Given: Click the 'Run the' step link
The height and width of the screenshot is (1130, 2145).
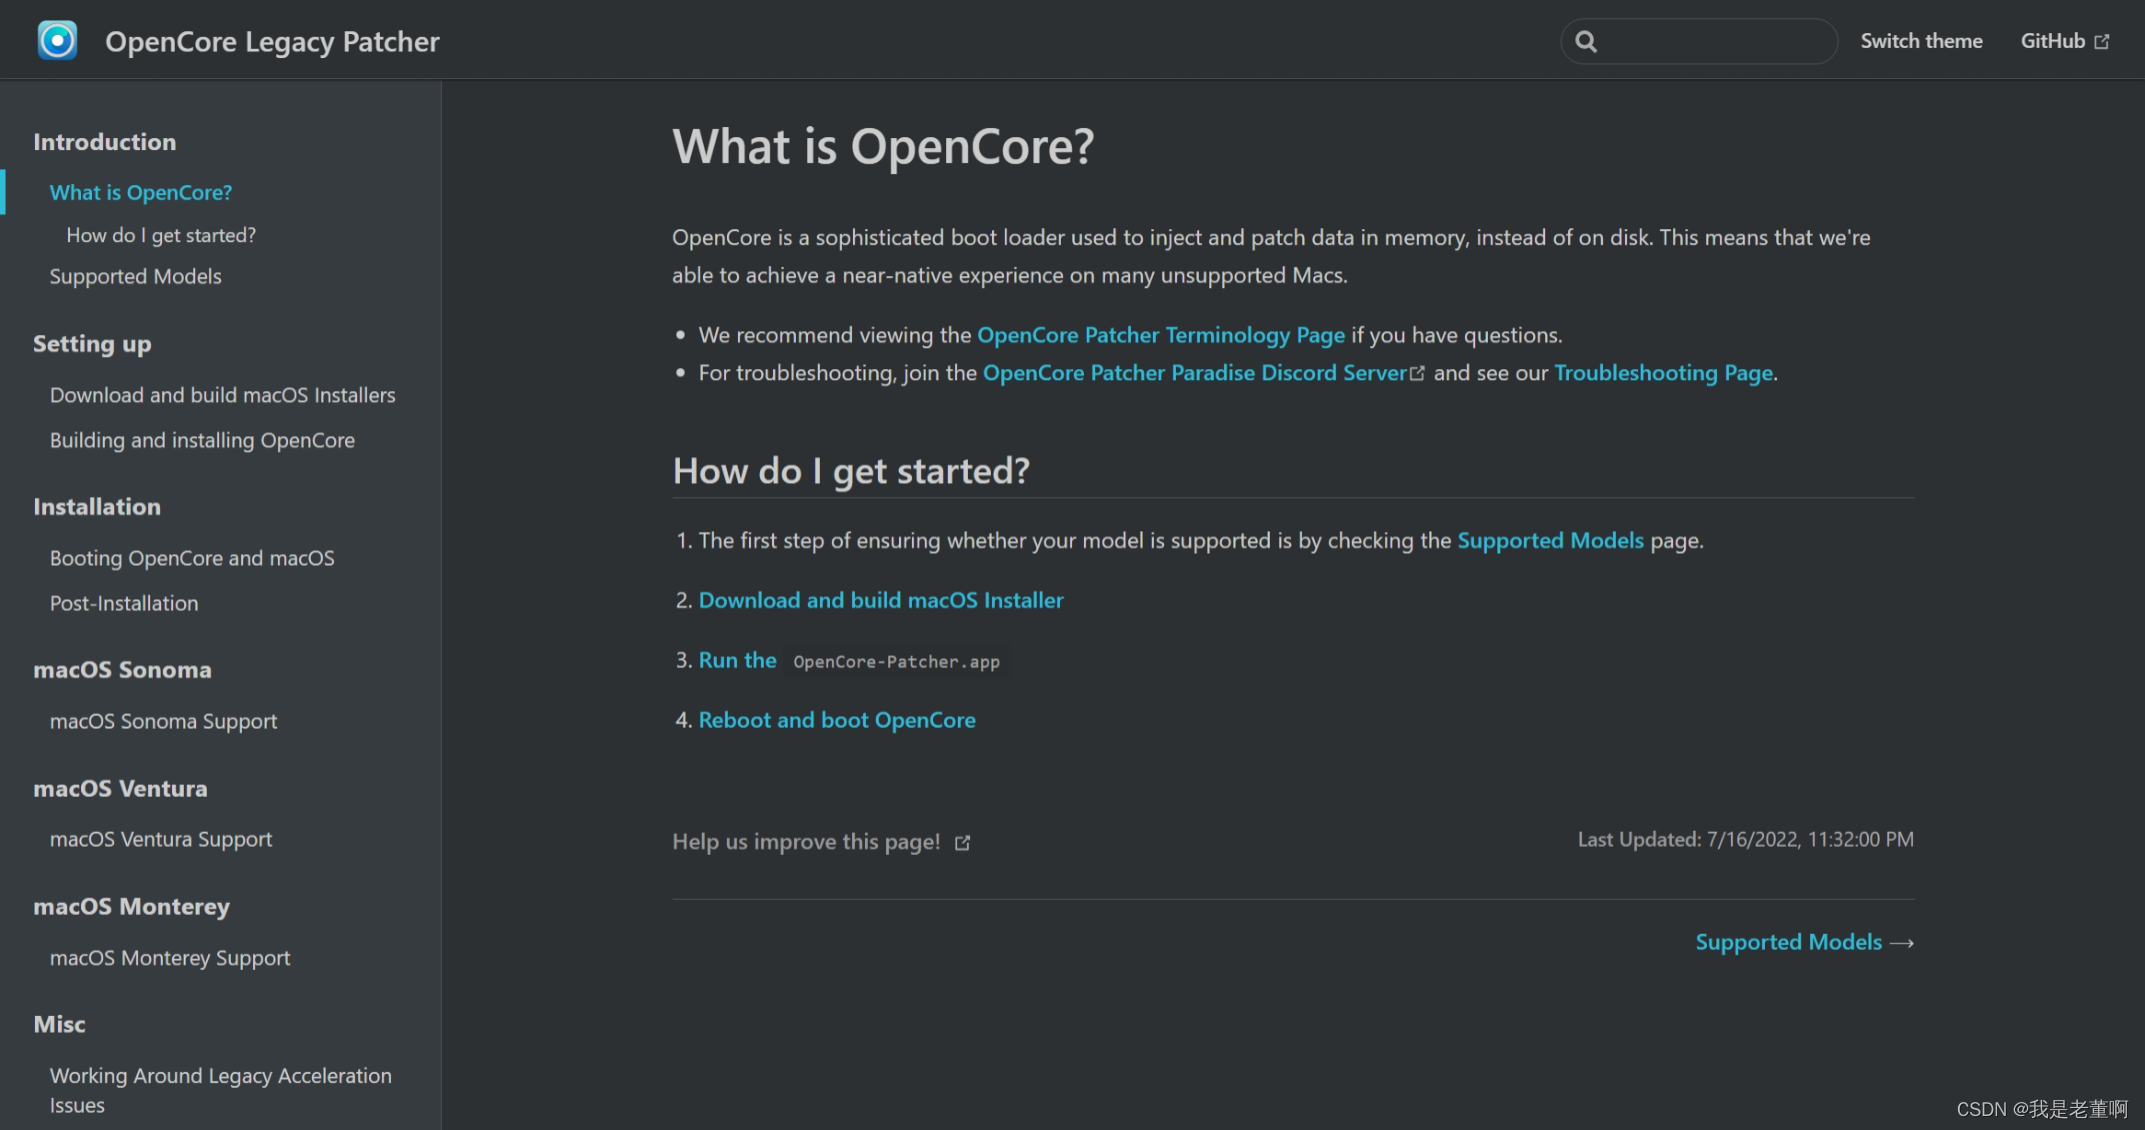Looking at the screenshot, I should pos(737,660).
